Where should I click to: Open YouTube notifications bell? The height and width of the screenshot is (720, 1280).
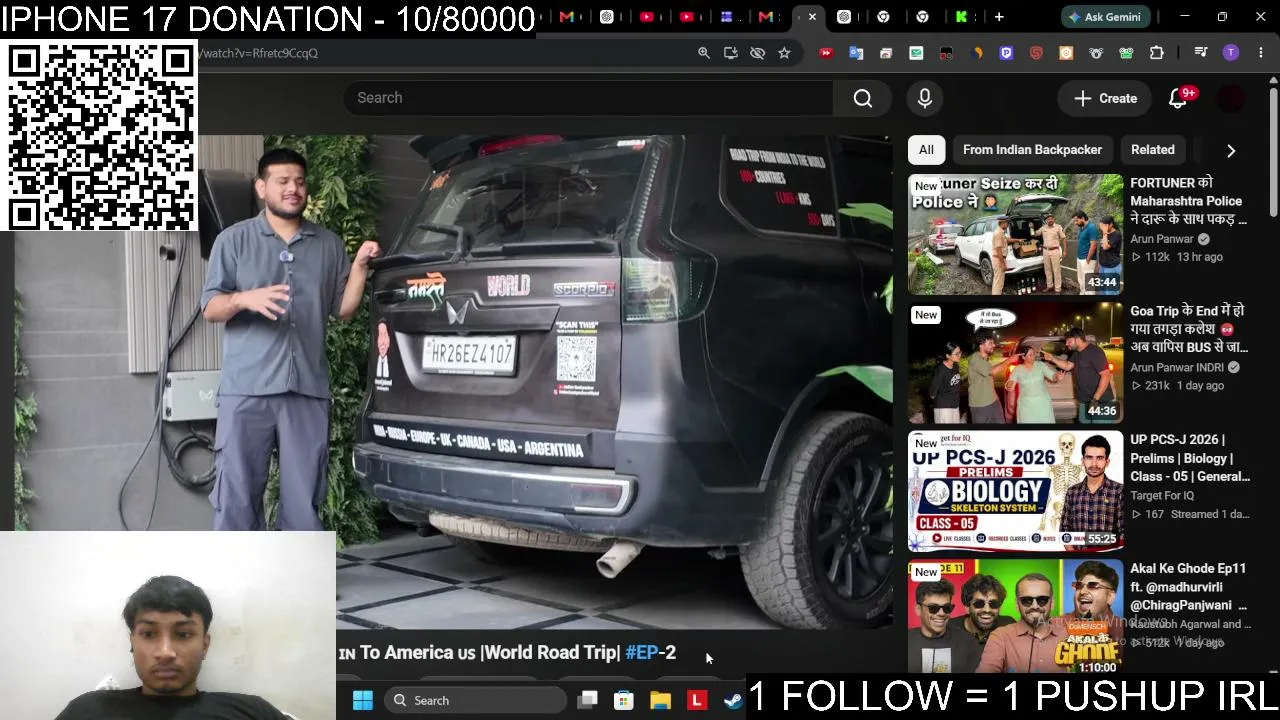tap(1178, 98)
